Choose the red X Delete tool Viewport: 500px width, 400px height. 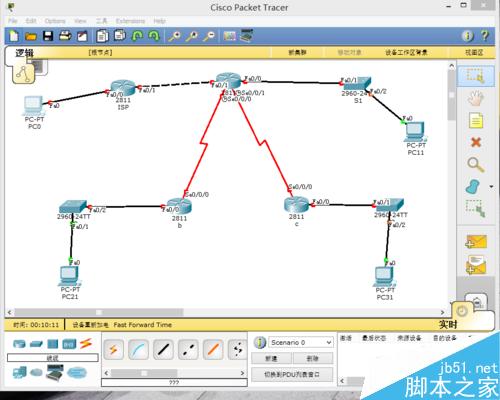pos(476,143)
